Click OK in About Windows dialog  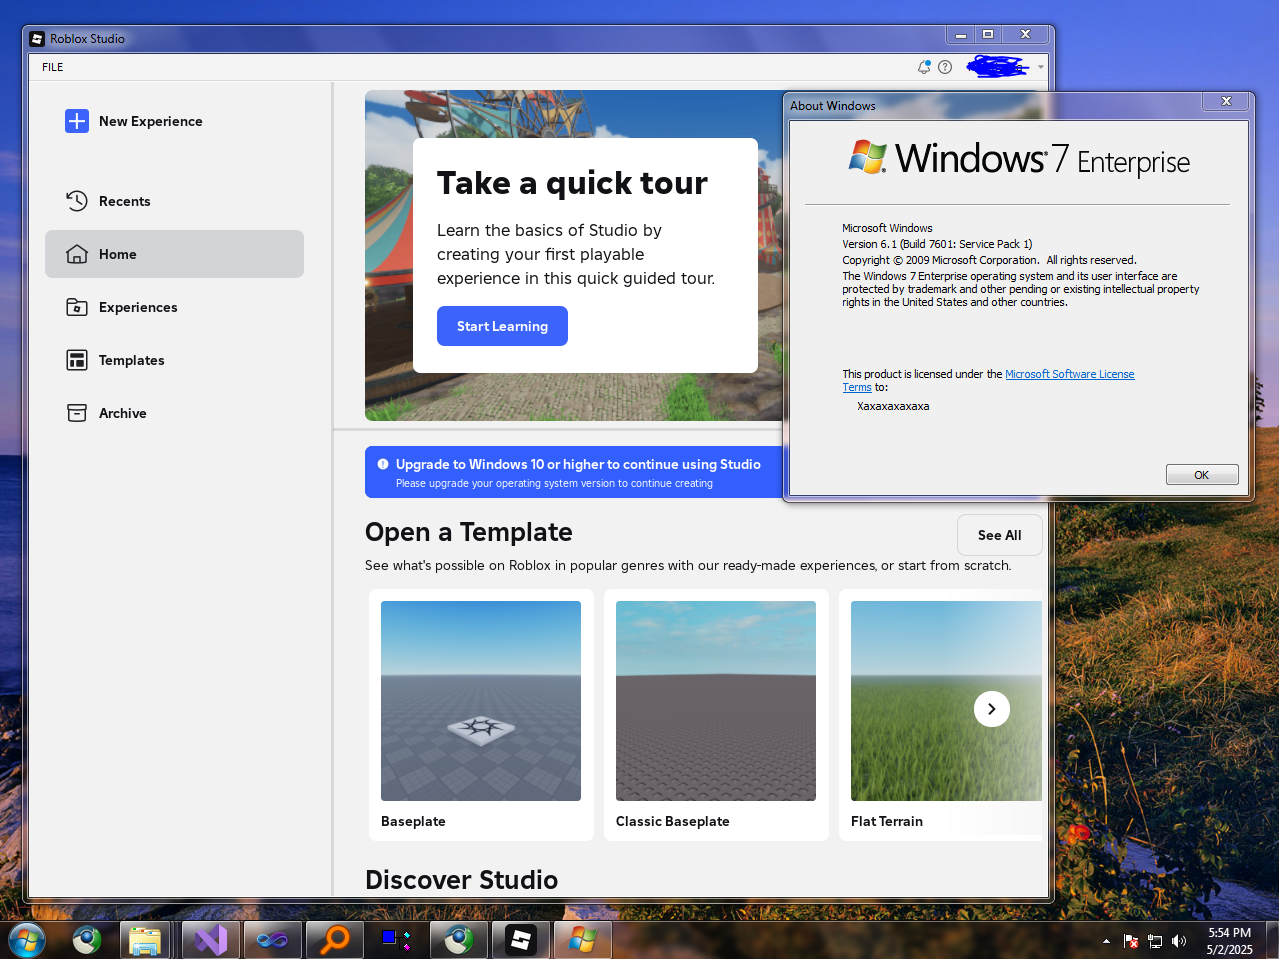click(1202, 475)
